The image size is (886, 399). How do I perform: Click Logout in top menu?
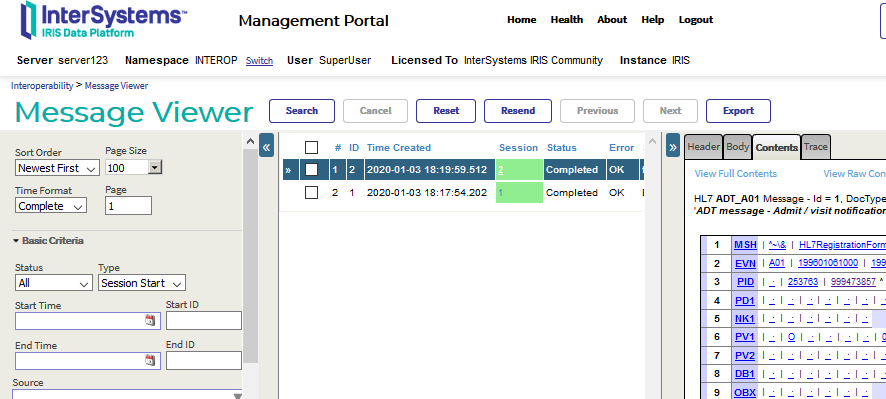[696, 20]
